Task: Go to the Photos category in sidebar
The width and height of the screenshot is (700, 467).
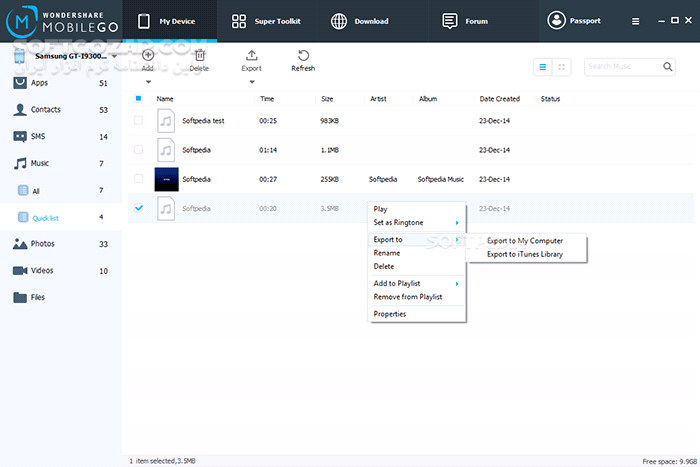Action: coord(42,244)
